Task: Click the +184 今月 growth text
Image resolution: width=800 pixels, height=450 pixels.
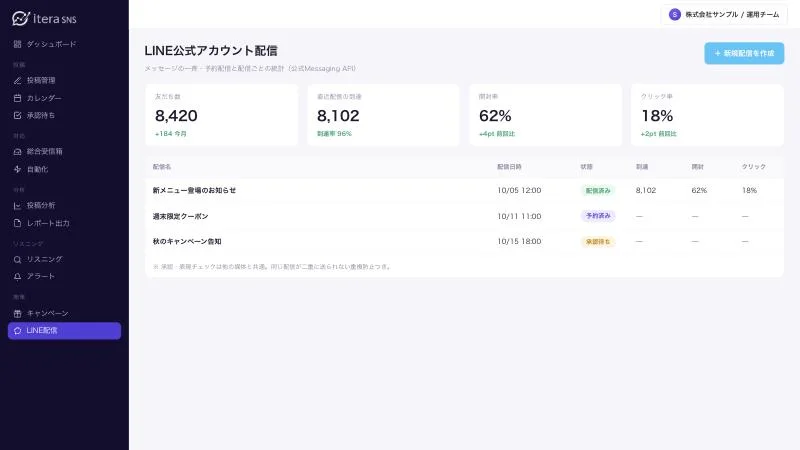Action: [170, 134]
